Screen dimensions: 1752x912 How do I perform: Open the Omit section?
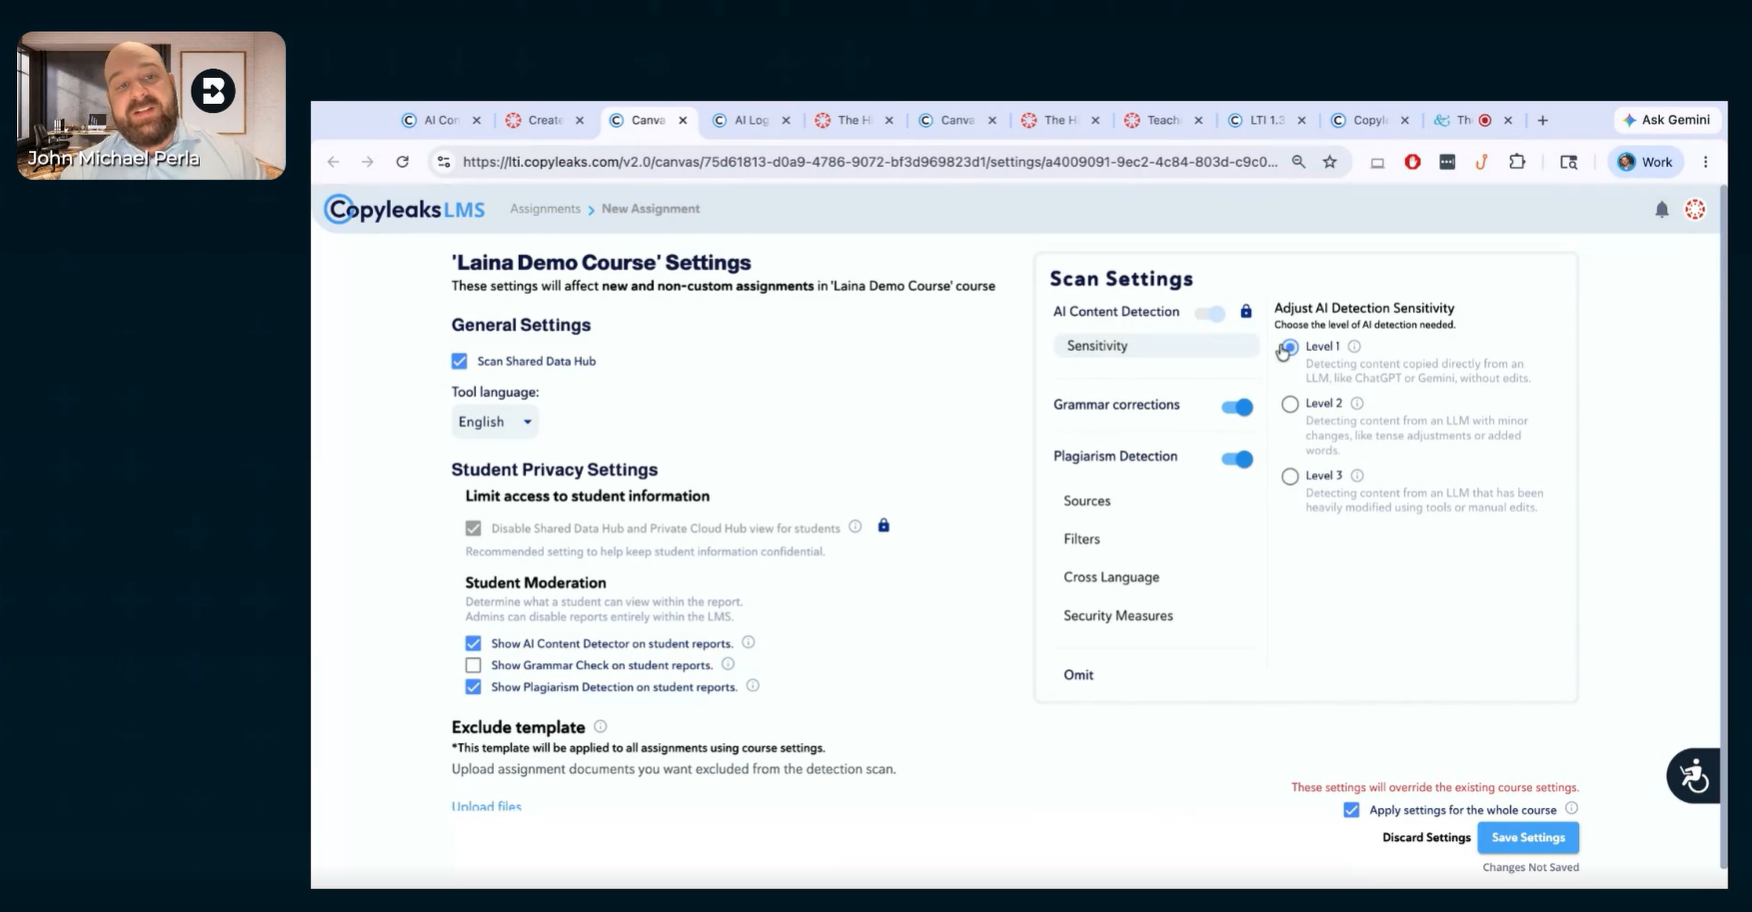(1078, 675)
